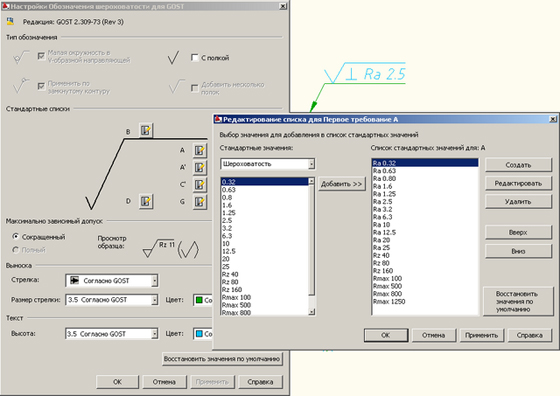Viewport: 560px width, 396px height.
Task: Open the leader Цвет green dropdown
Action: coord(203,300)
